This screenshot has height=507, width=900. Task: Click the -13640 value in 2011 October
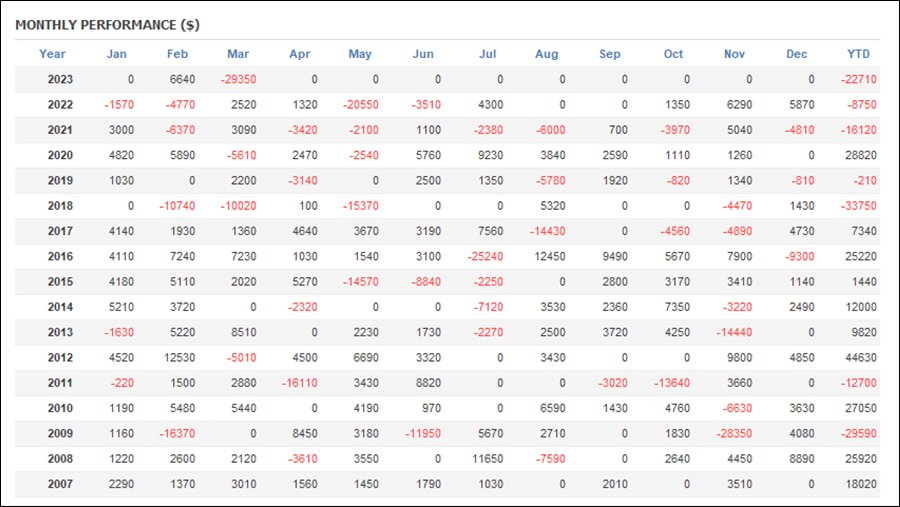672,382
